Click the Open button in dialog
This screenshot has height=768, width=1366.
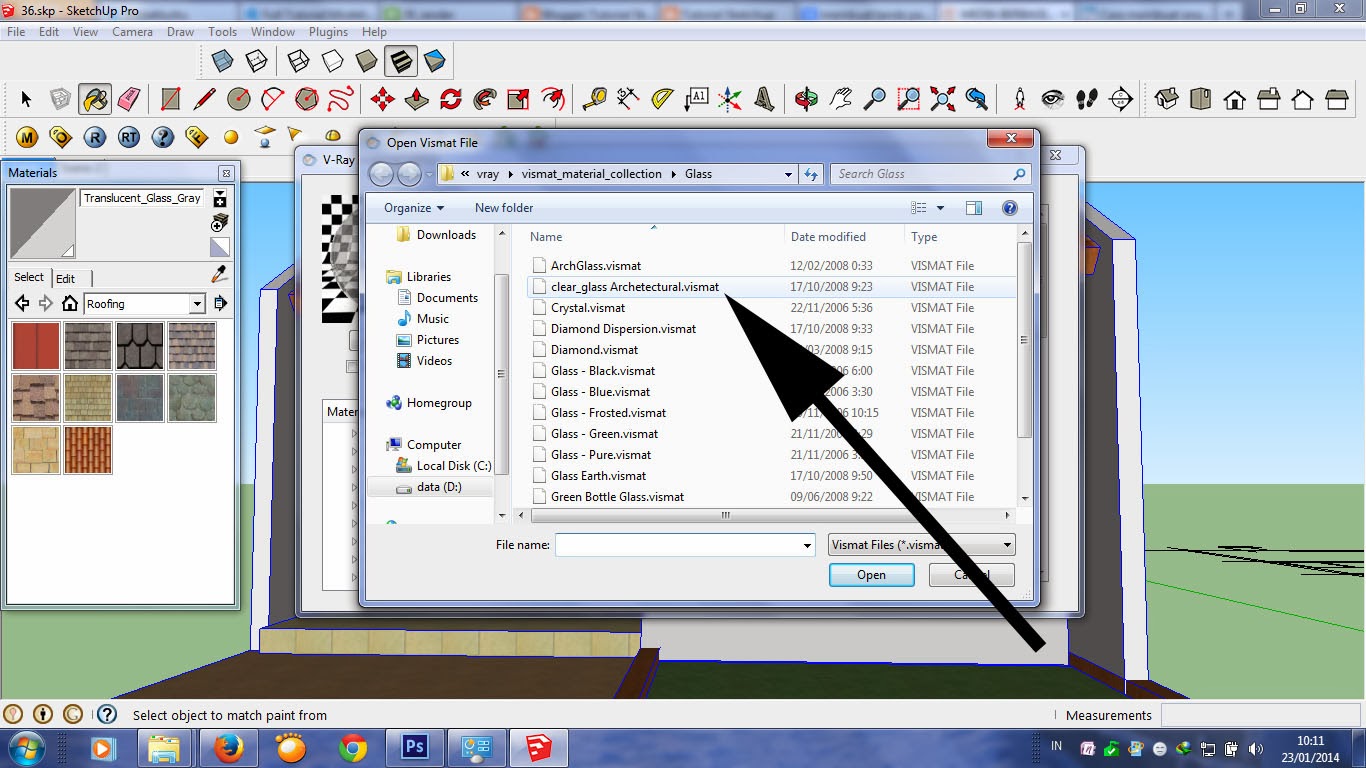tap(871, 575)
